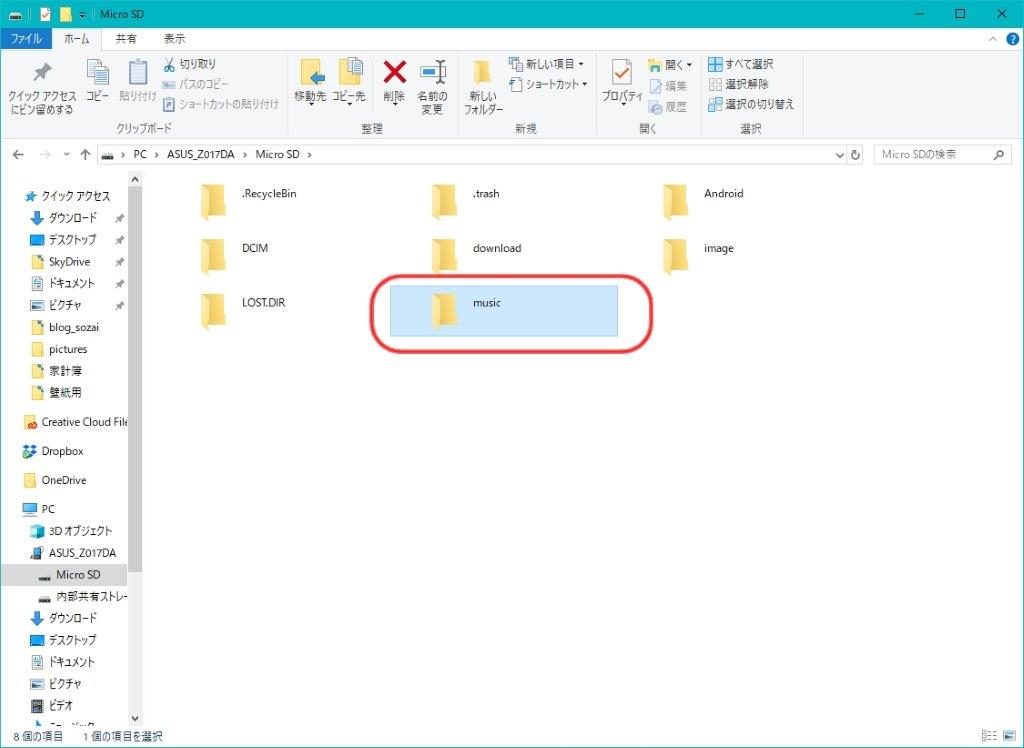Open the File (ファイル) menu tab
This screenshot has height=748, width=1024.
pos(26,39)
